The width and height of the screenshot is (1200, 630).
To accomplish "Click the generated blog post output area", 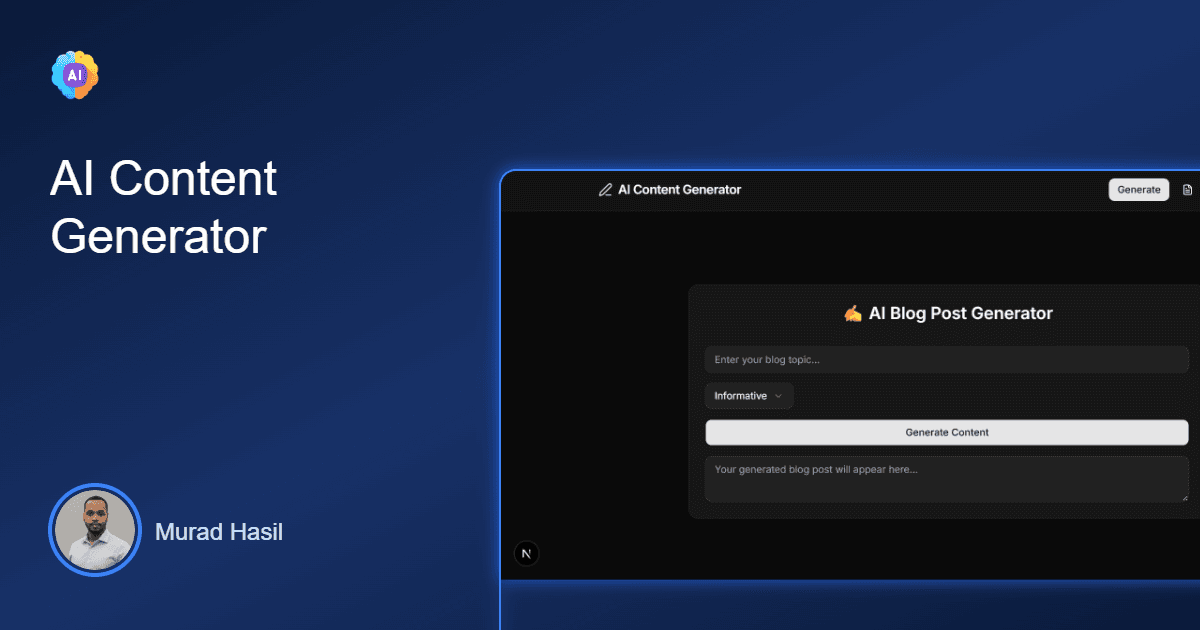I will 946,479.
